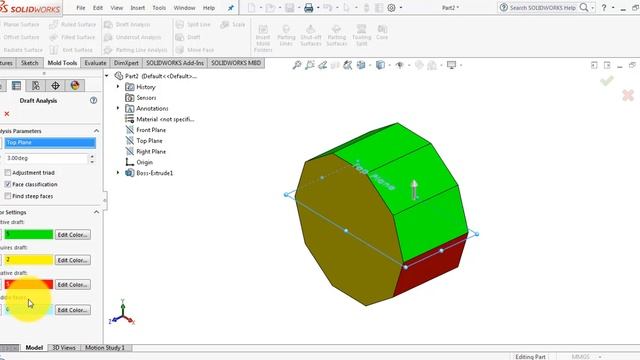The image size is (640, 360).
Task: Open the View Settings monitor icon
Action: point(451,65)
